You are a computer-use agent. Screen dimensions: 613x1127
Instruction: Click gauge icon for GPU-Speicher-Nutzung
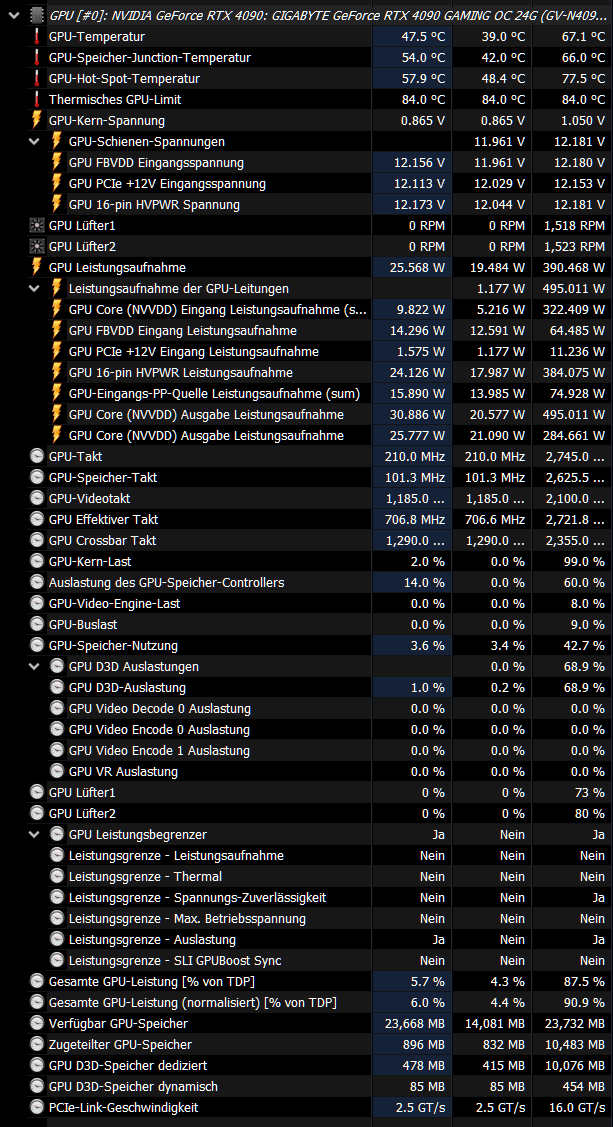37,645
